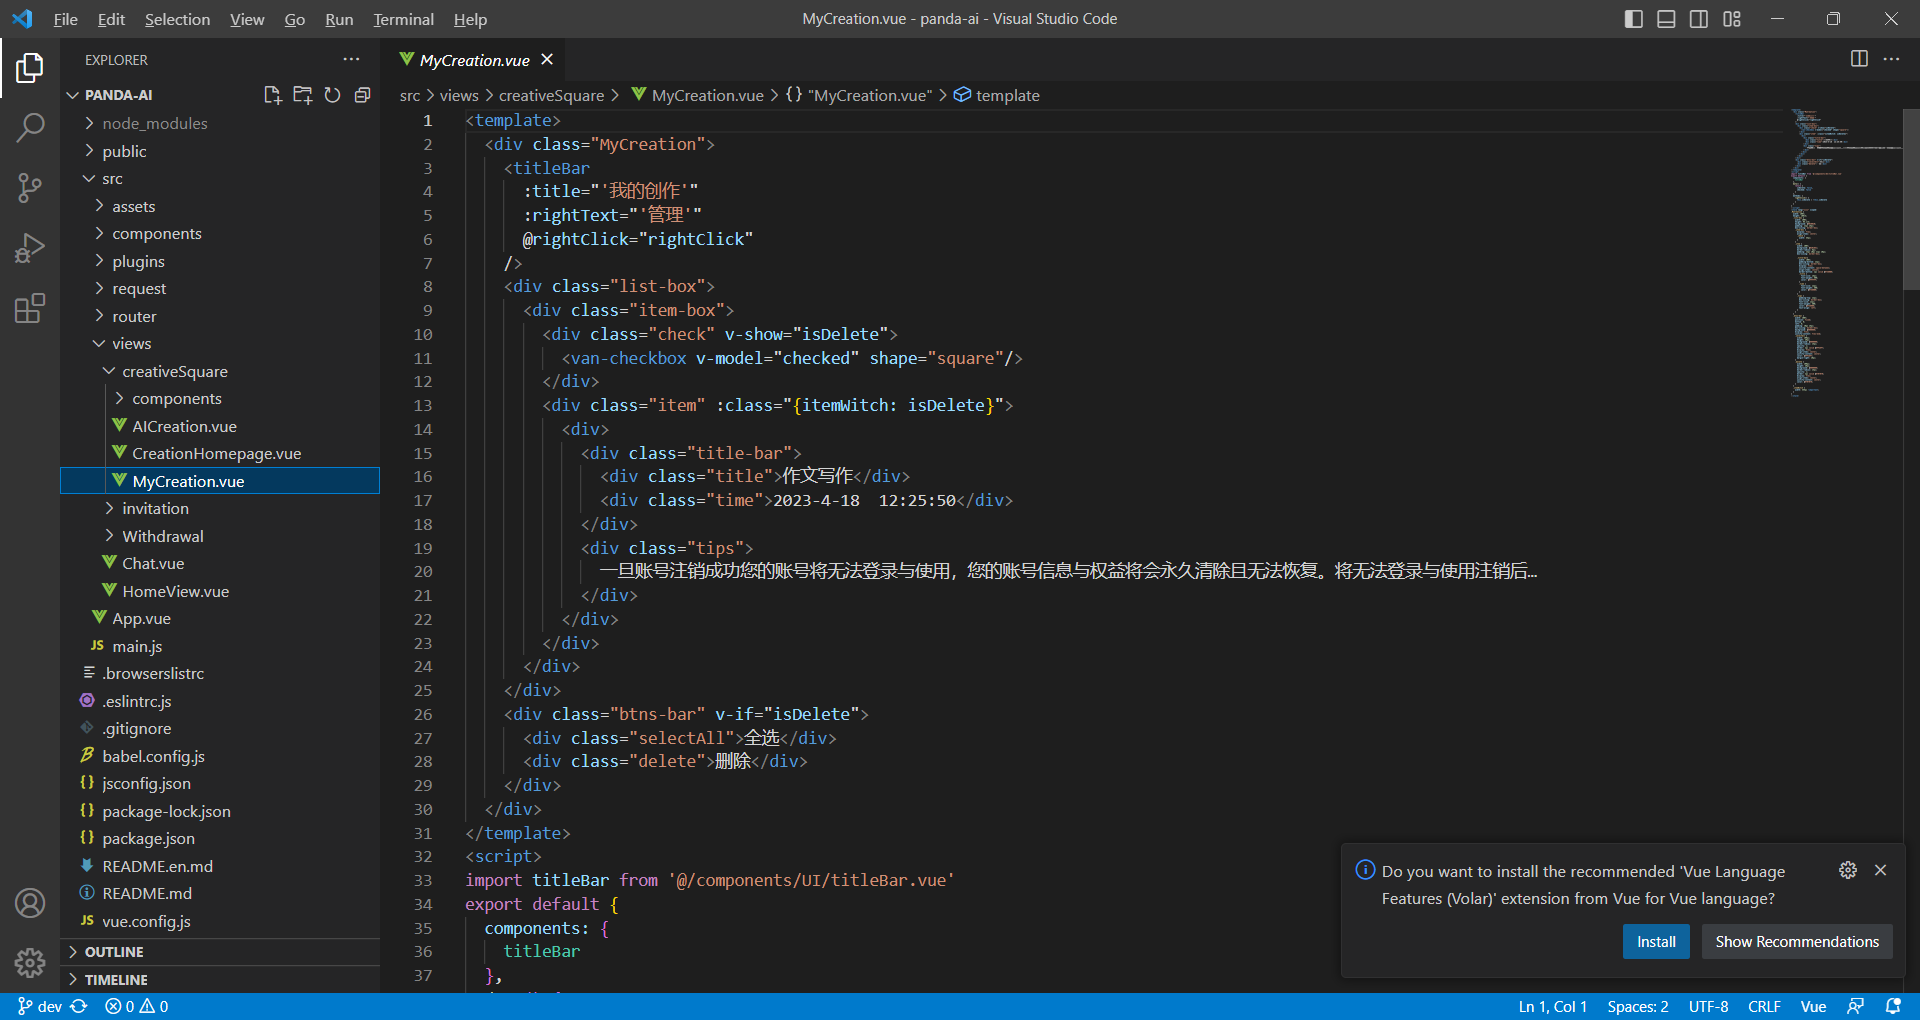This screenshot has width=1920, height=1020.
Task: Close the MyCreation.vue editor tab
Action: tap(547, 60)
